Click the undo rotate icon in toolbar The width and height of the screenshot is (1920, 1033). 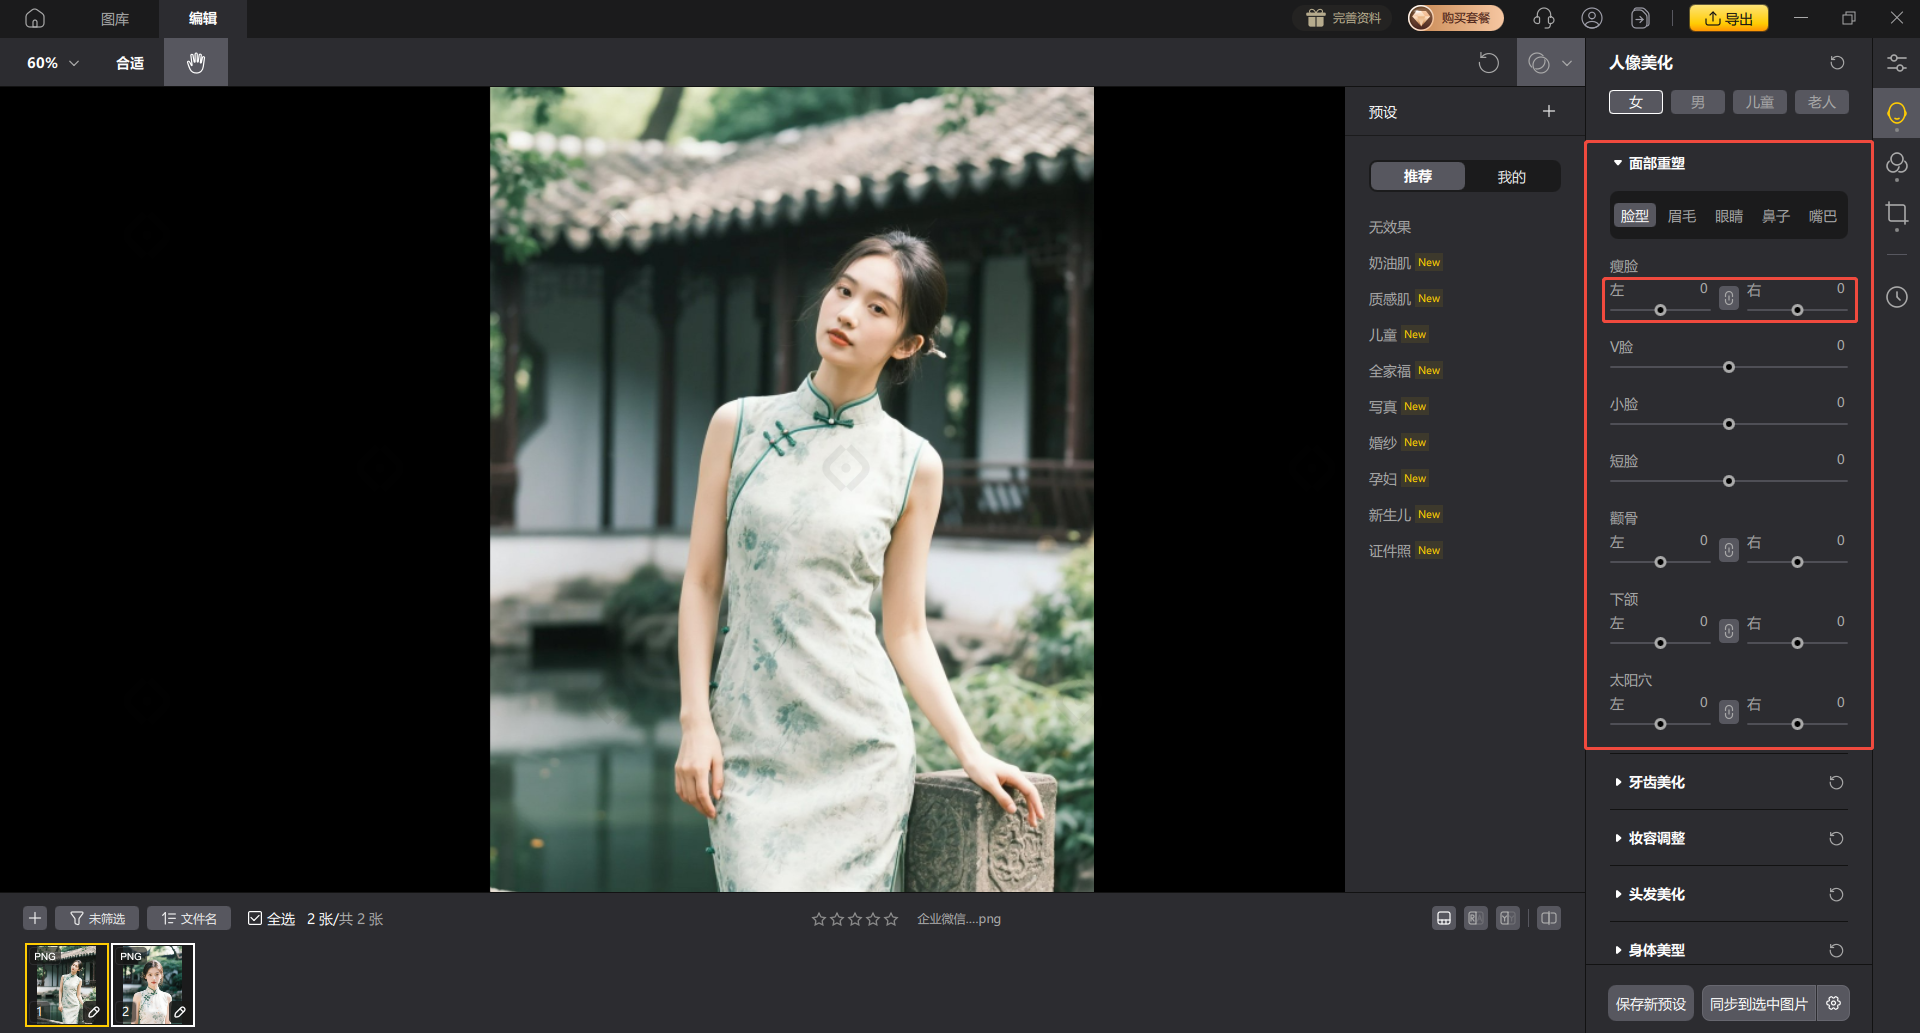1488,63
